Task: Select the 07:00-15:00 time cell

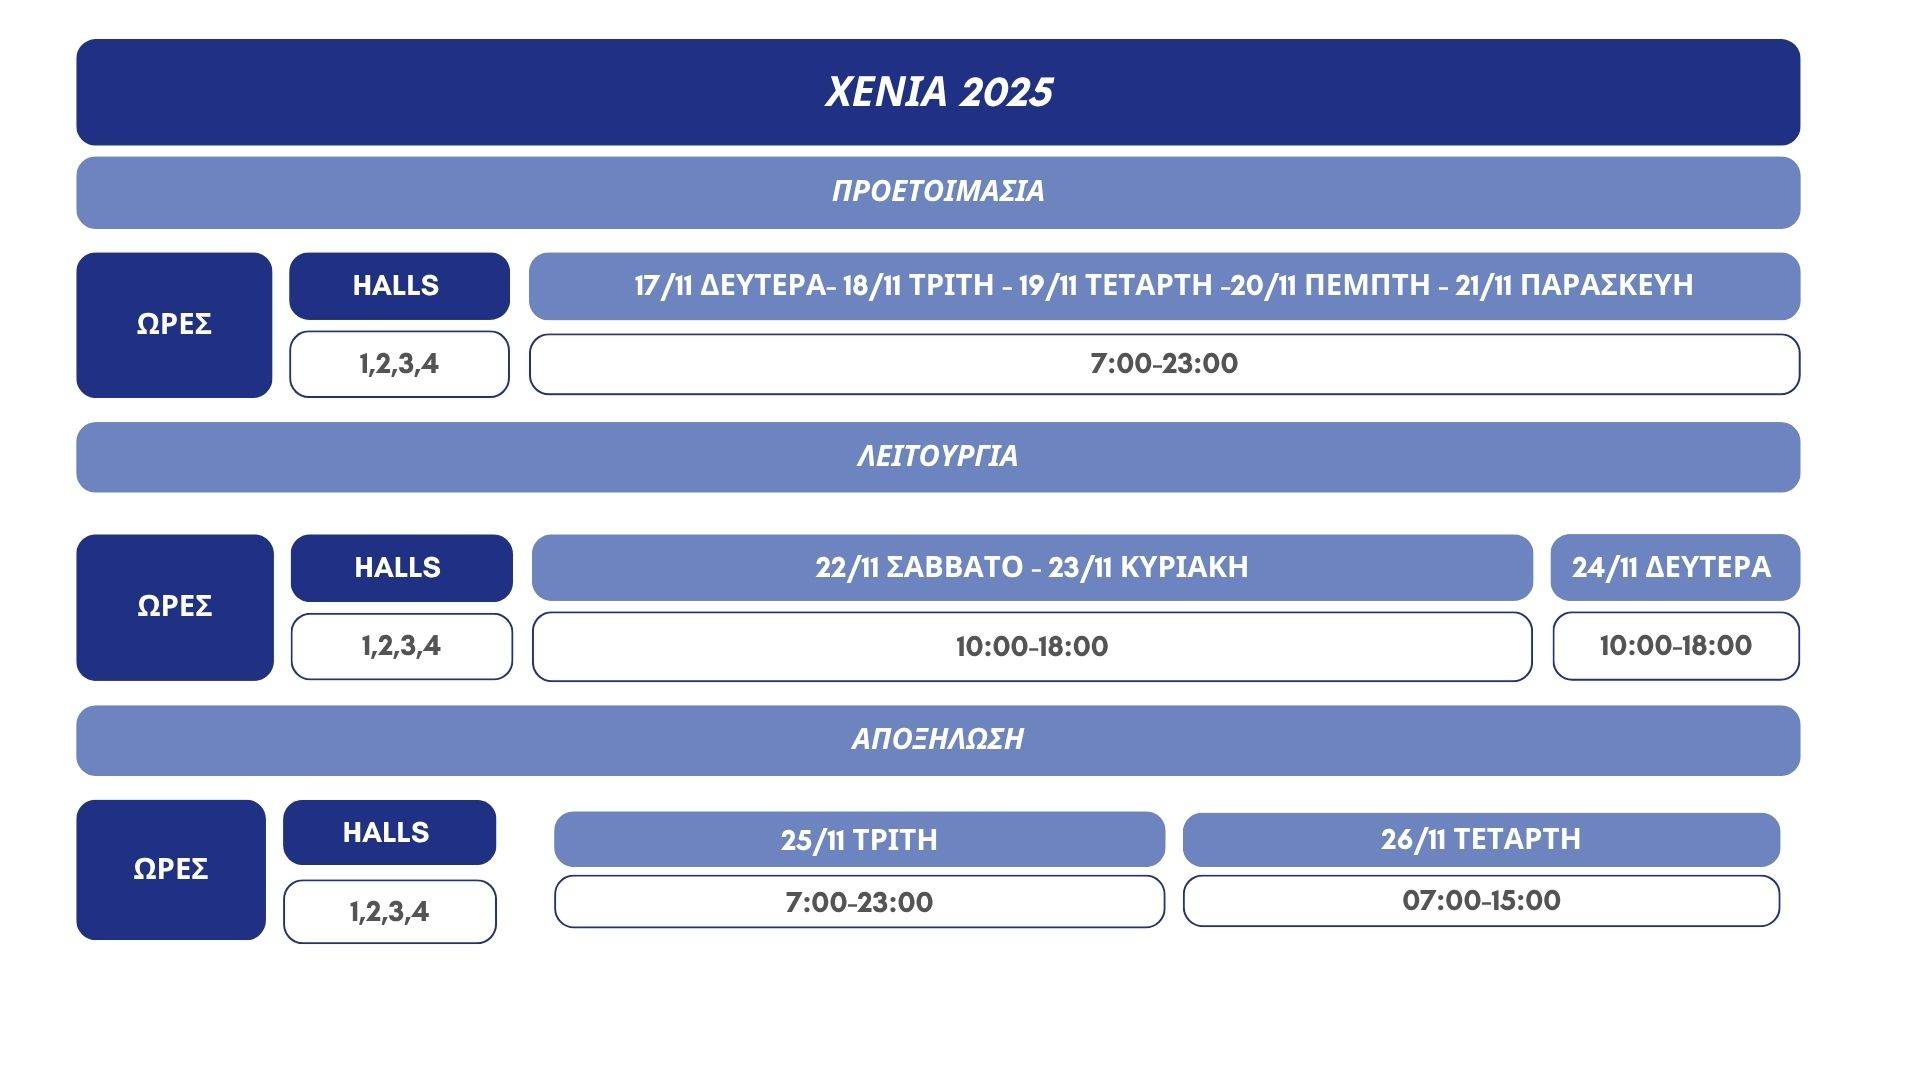Action: 1481,901
